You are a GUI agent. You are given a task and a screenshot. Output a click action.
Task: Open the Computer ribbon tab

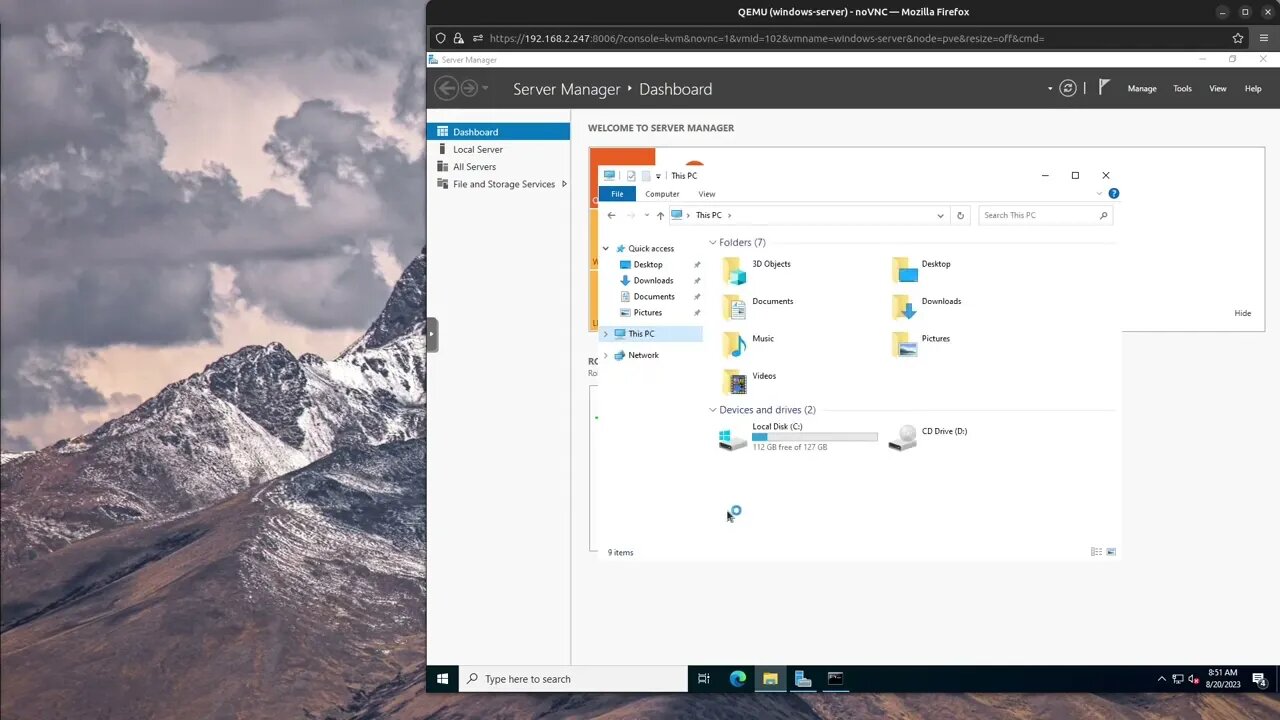662,194
